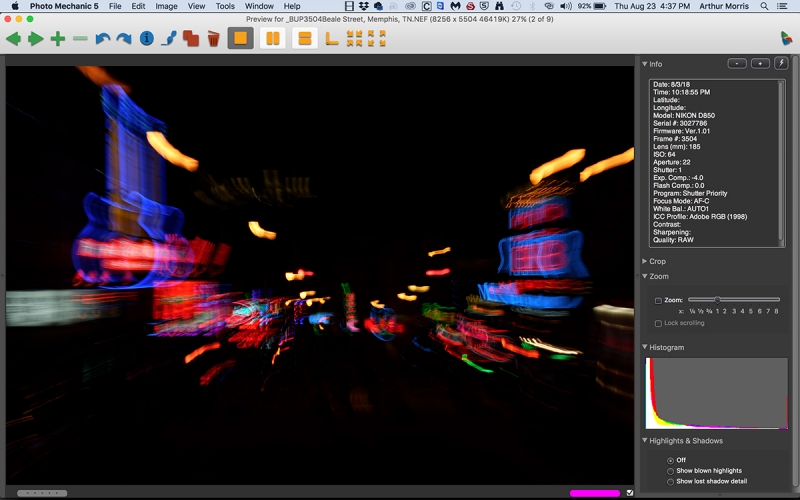Zoom out with the faded minus icon
This screenshot has width=800, height=500.
click(x=80, y=38)
